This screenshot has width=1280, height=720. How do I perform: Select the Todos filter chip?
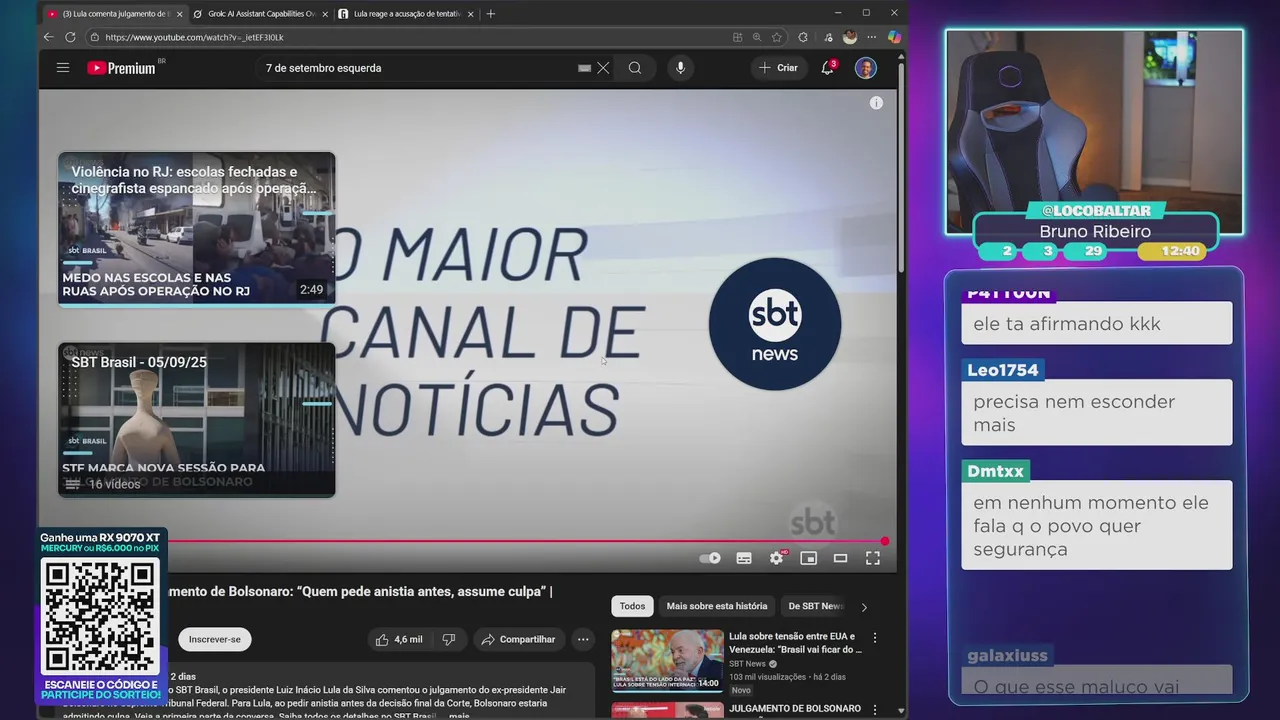(x=632, y=606)
